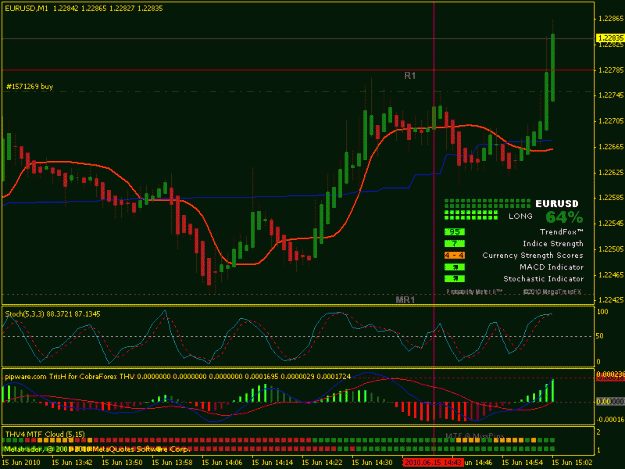The height and width of the screenshot is (469, 625).
Task: Click the EURUSD heading in the probability panel
Action: [556, 204]
